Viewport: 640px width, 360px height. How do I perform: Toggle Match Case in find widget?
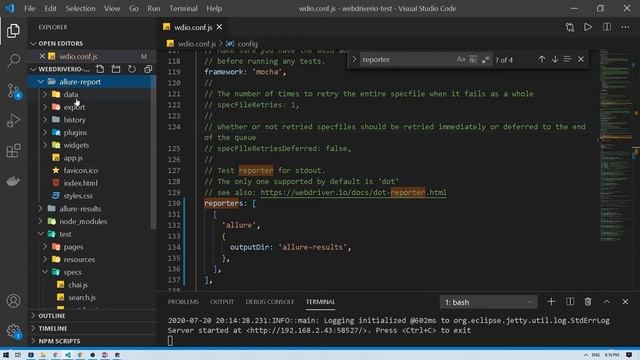[x=461, y=60]
